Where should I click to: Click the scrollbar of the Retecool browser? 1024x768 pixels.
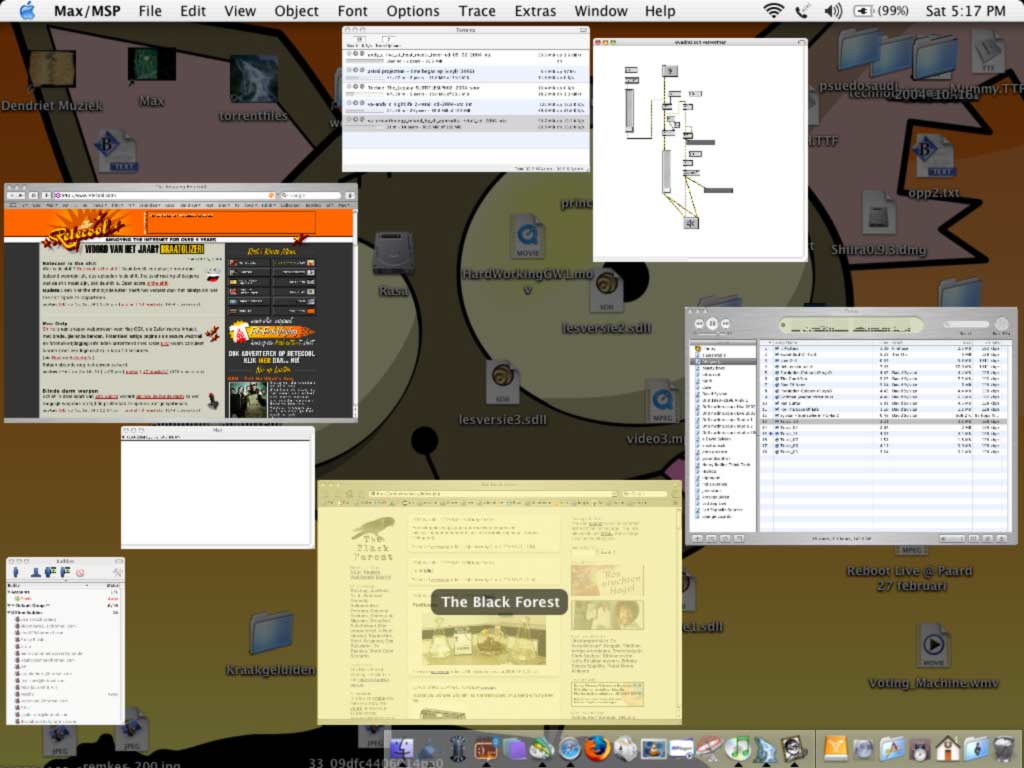(x=355, y=313)
